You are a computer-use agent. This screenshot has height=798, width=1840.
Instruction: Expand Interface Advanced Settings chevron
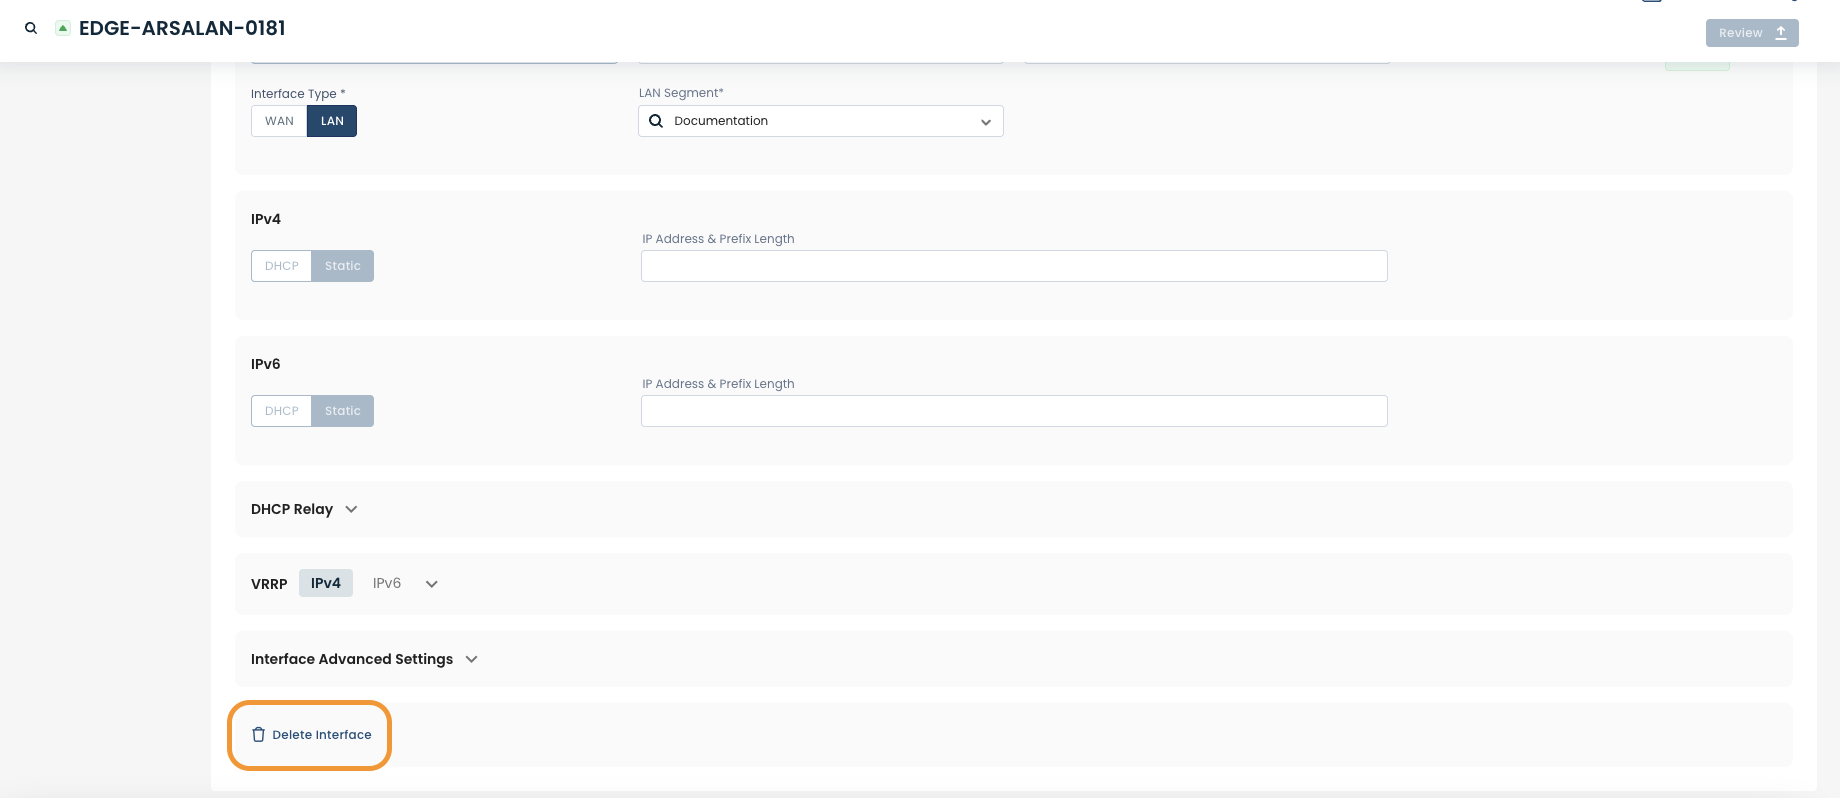pos(472,659)
